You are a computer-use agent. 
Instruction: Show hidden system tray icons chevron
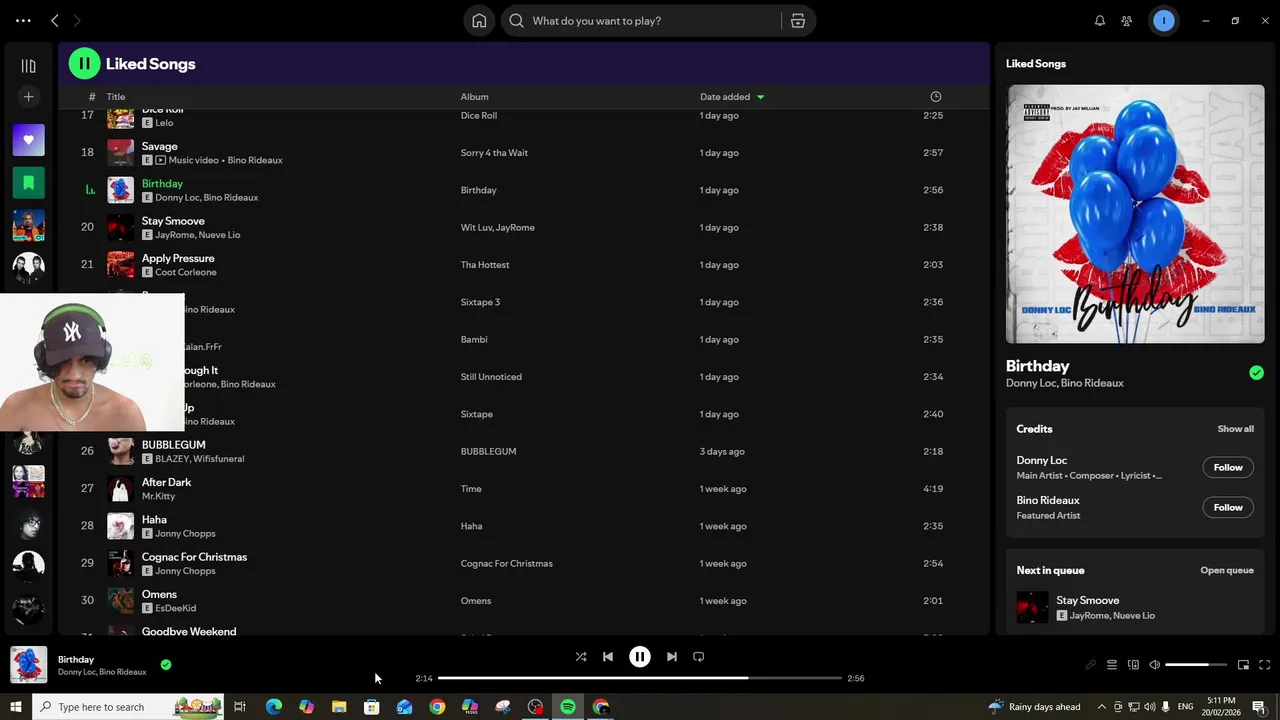[1103, 707]
